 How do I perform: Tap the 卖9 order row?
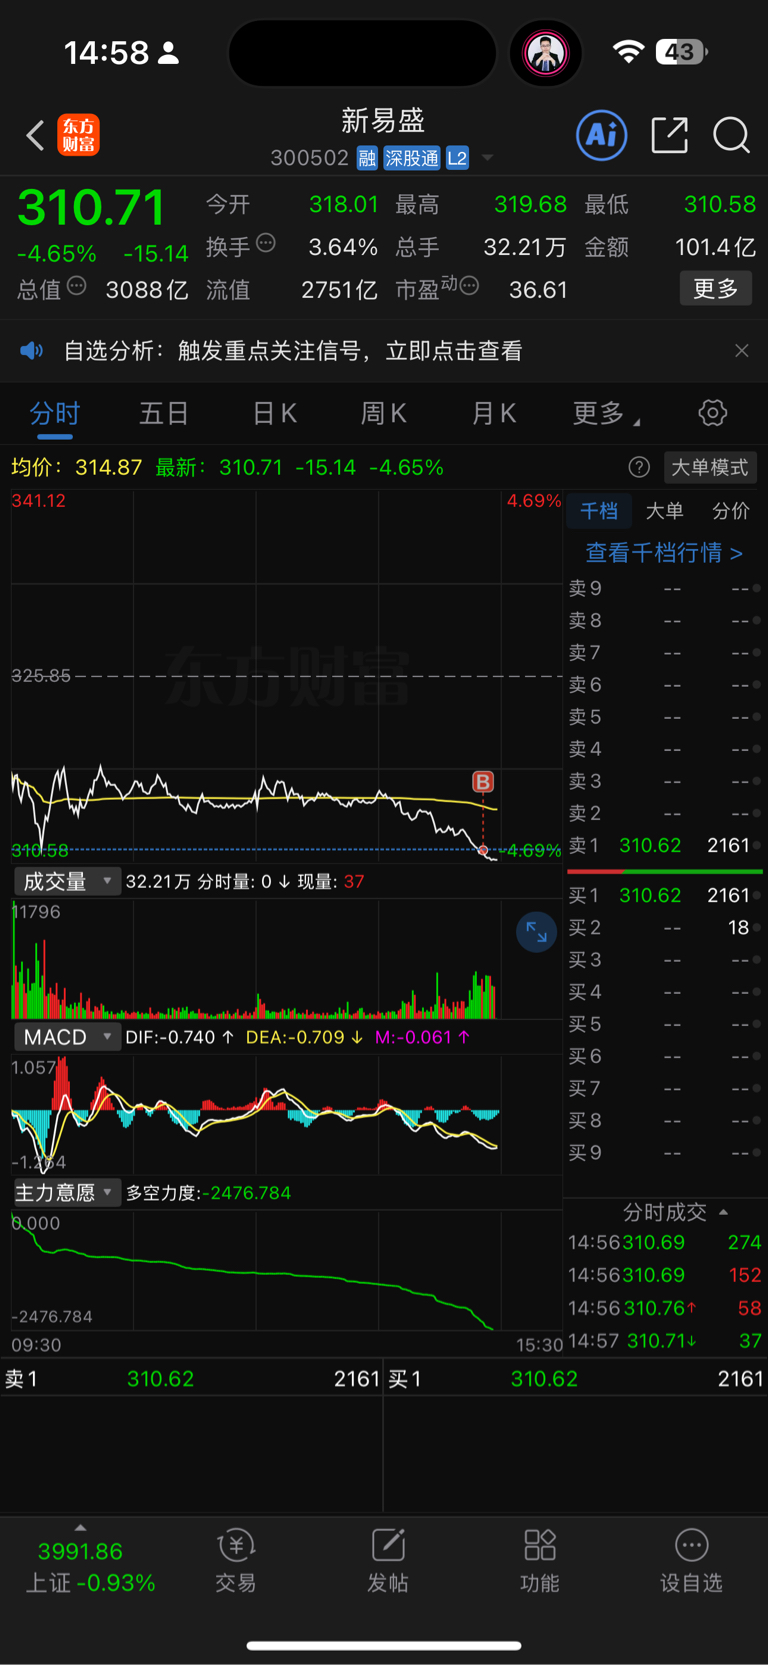(664, 589)
